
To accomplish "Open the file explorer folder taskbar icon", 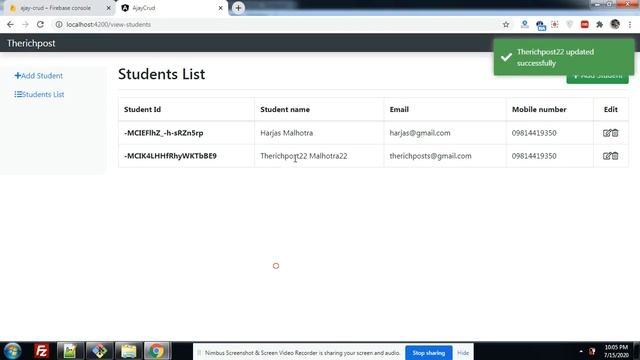I will tap(129, 351).
